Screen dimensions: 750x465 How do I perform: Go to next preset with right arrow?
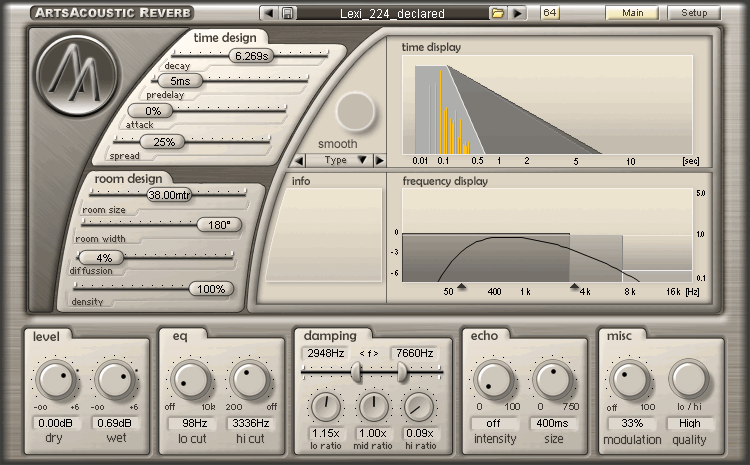(517, 14)
